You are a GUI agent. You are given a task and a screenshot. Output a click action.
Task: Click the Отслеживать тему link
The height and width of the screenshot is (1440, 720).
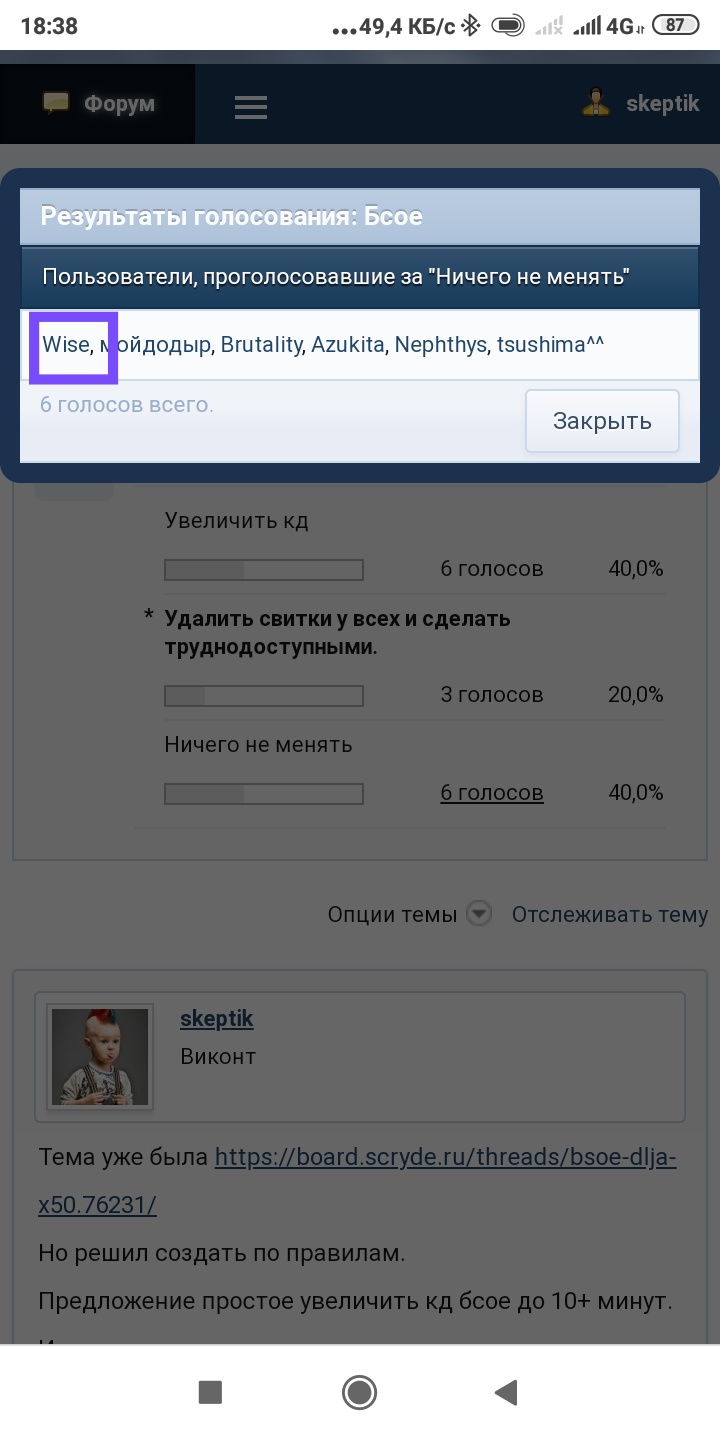(610, 914)
